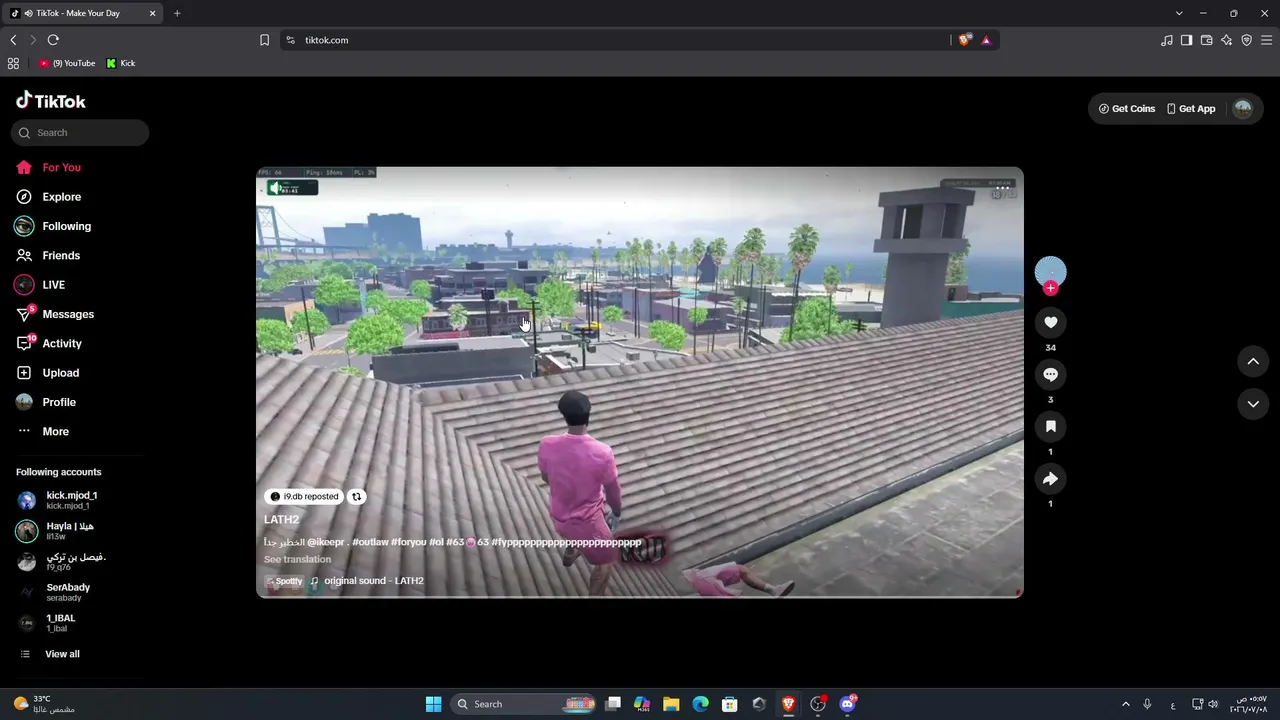Open the Hayla following account
Image resolution: width=1280 pixels, height=720 pixels.
pyautogui.click(x=56, y=531)
